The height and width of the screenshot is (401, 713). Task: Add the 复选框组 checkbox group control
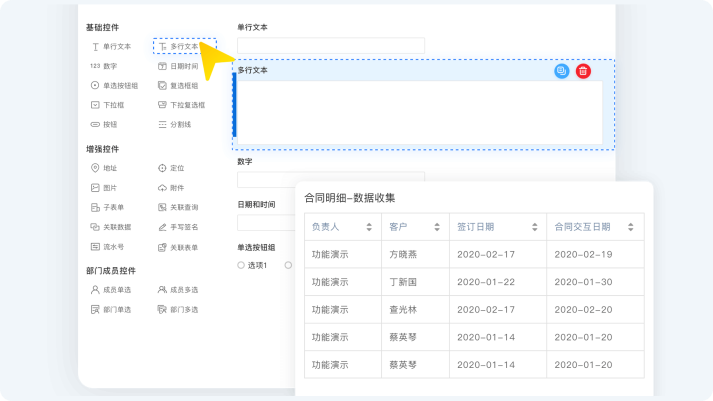click(x=178, y=85)
